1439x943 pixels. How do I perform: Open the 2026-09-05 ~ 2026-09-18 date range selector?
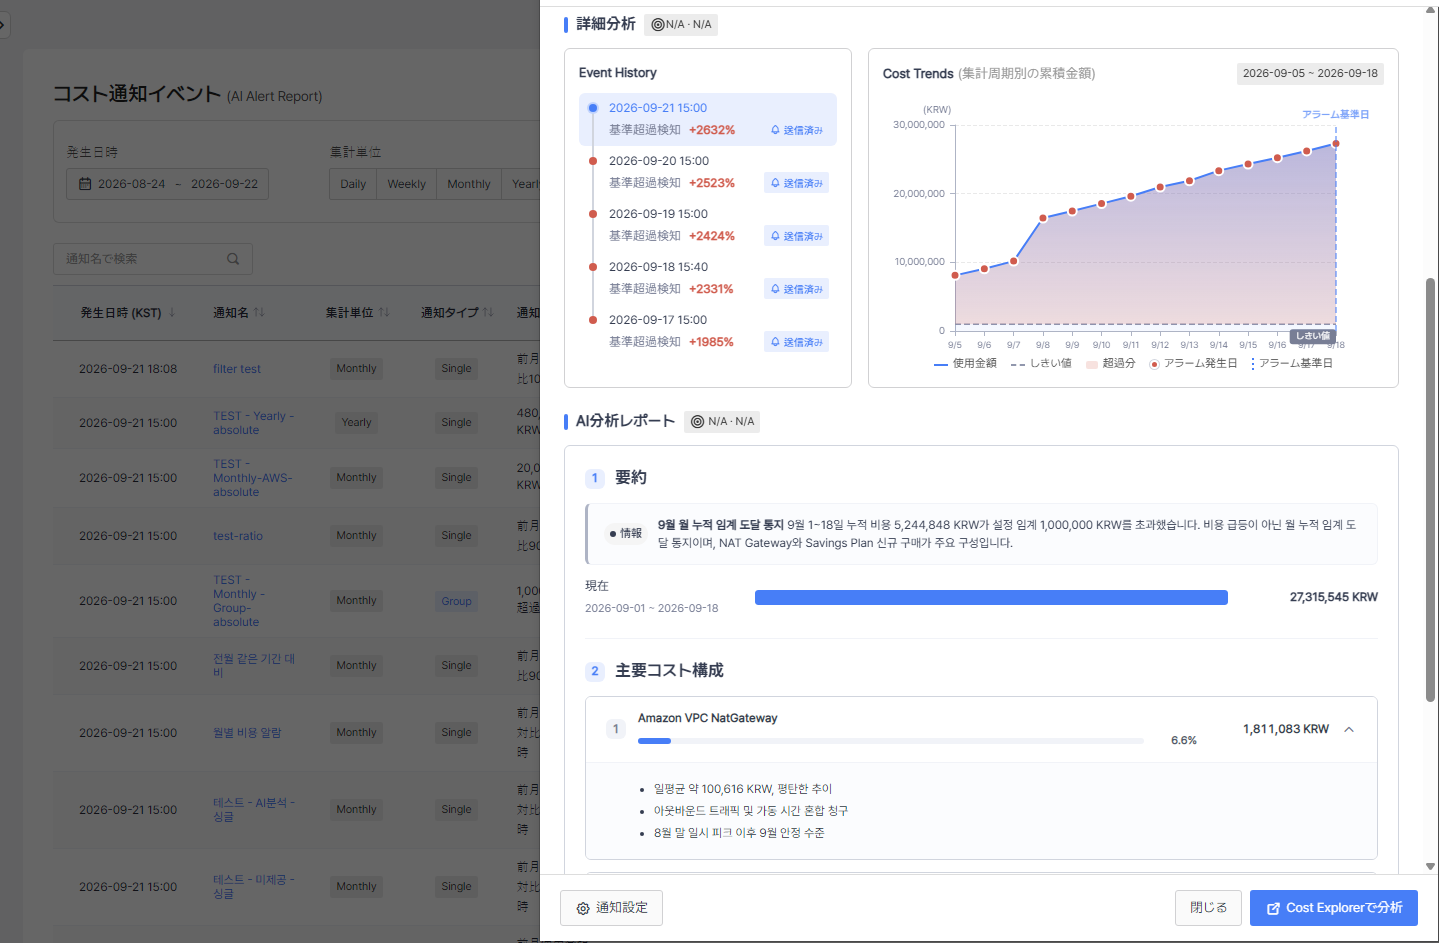[1310, 73]
